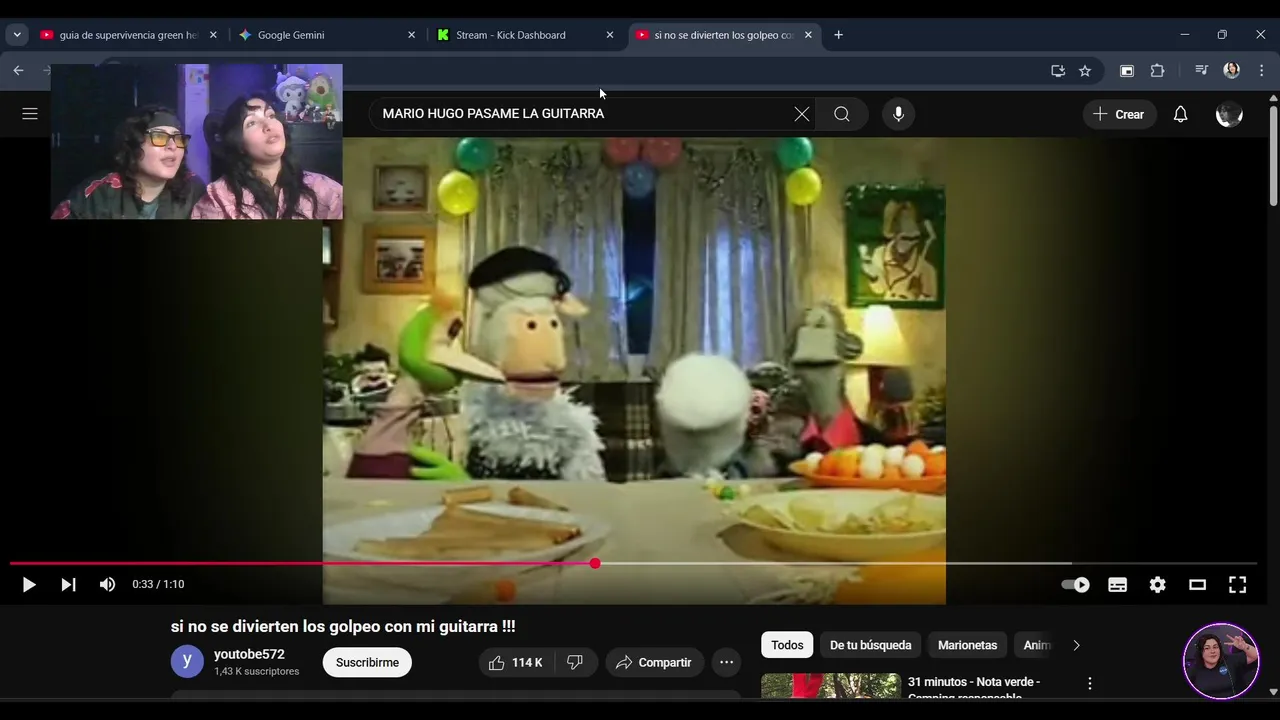Select the Marionetas filter chip
Screen dimensions: 1280x720
(x=967, y=645)
